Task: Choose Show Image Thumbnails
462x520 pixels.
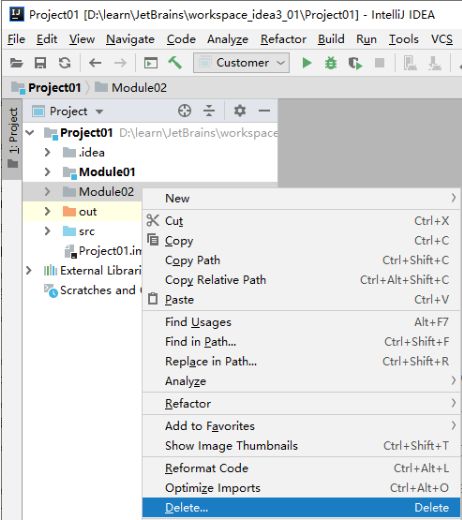Action: tap(301, 445)
